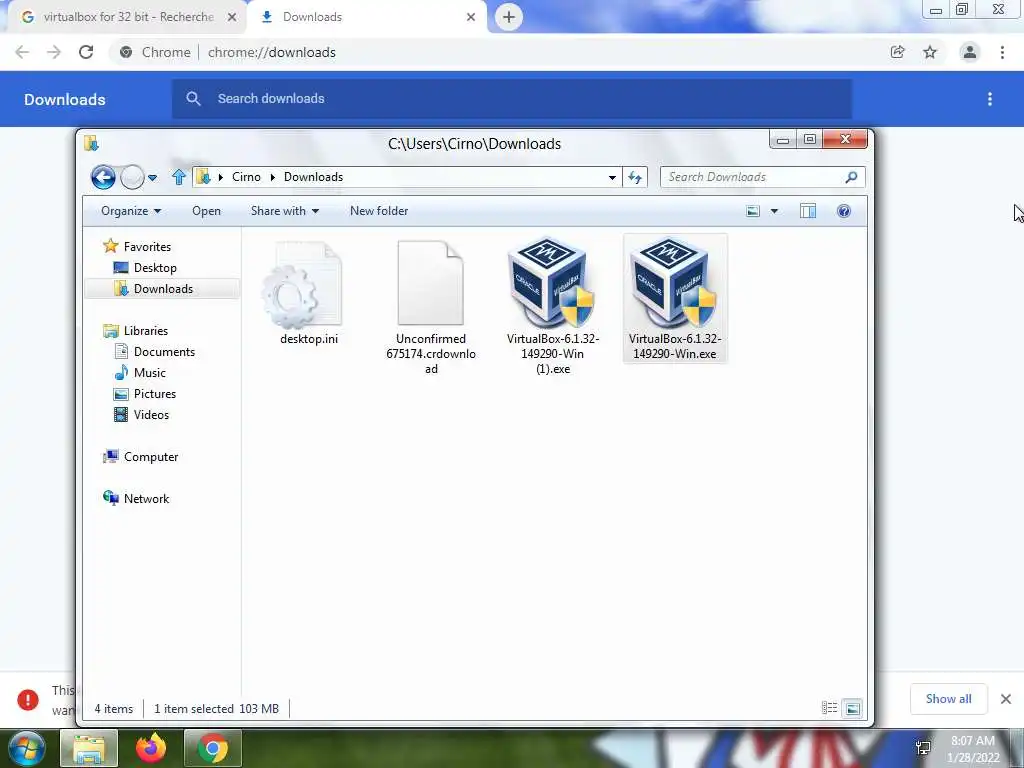The height and width of the screenshot is (768, 1024).
Task: Open Downloads page more actions menu
Action: pos(990,99)
